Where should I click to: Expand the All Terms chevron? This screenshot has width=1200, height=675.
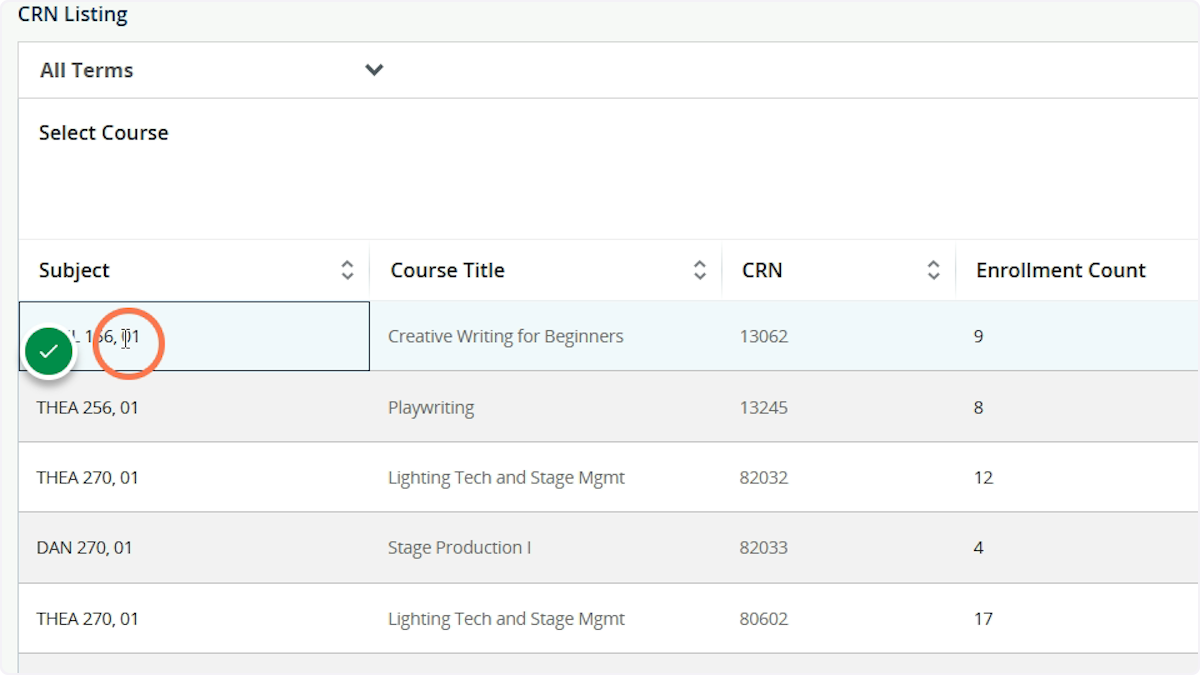(374, 70)
